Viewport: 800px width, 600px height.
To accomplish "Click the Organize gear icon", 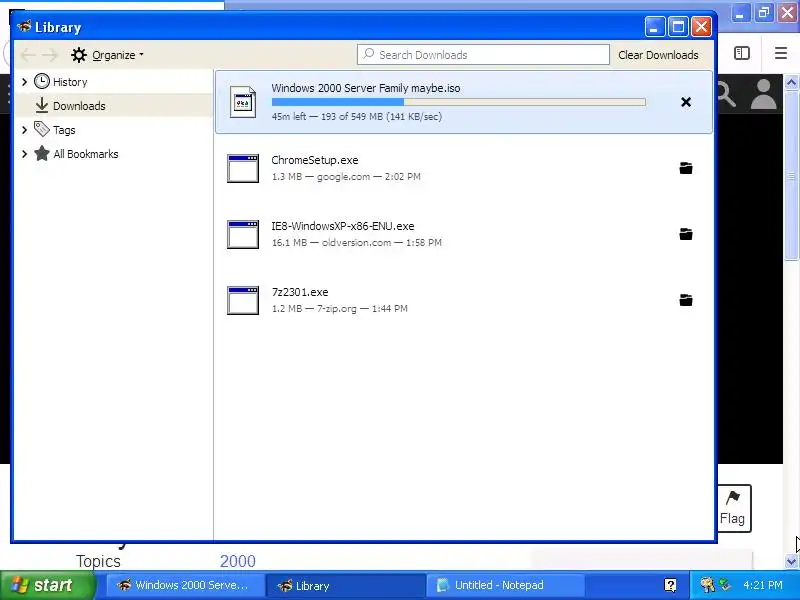I will [79, 55].
